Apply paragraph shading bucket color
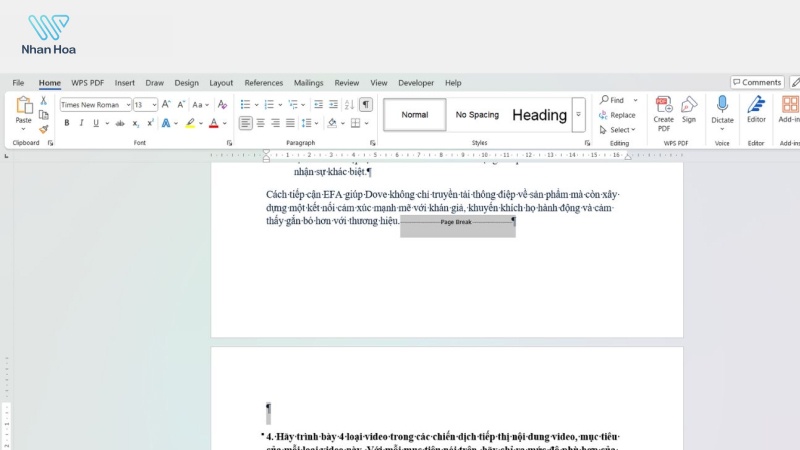The height and width of the screenshot is (450, 800). pos(332,123)
